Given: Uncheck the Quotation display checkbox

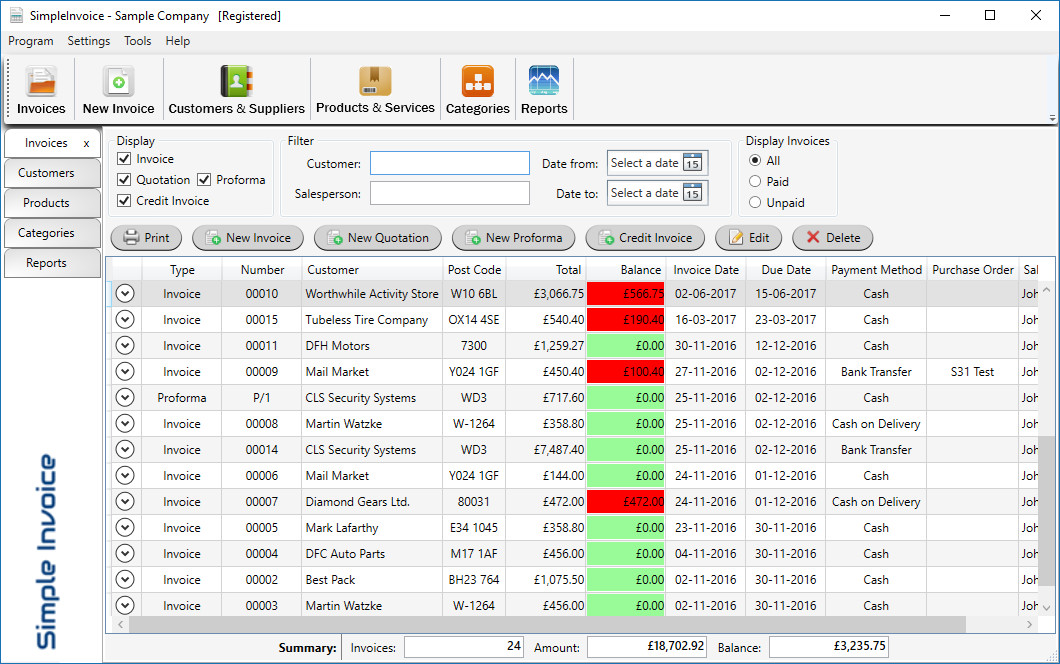Looking at the screenshot, I should 124,179.
